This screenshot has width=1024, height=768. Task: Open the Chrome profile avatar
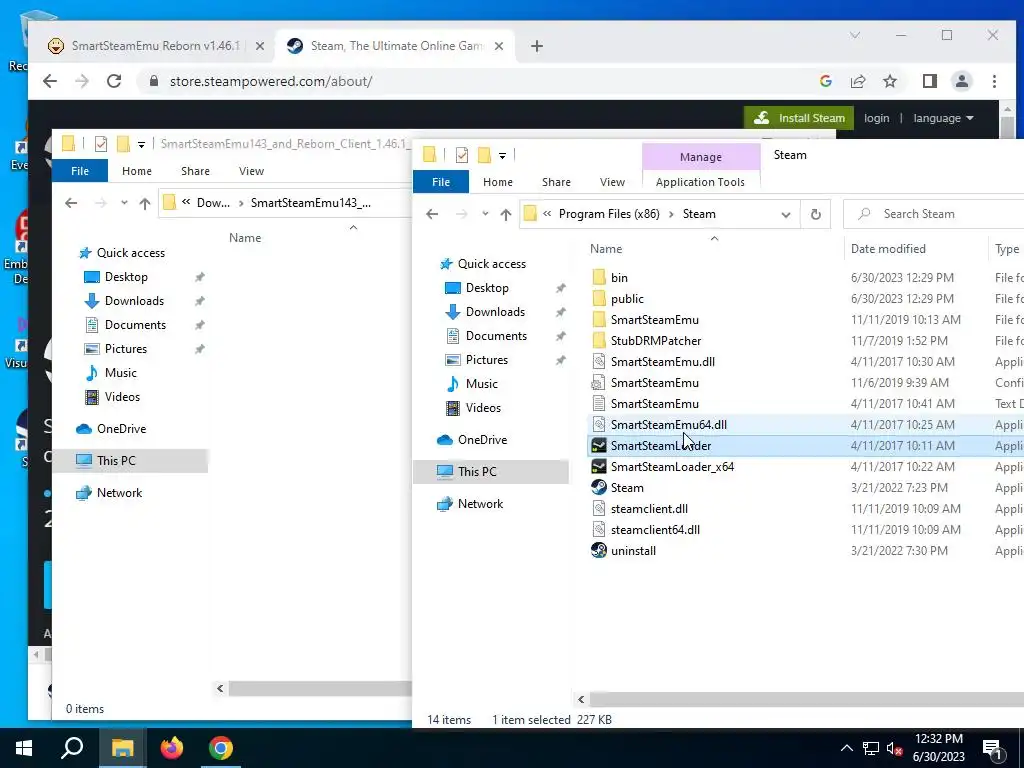click(961, 81)
